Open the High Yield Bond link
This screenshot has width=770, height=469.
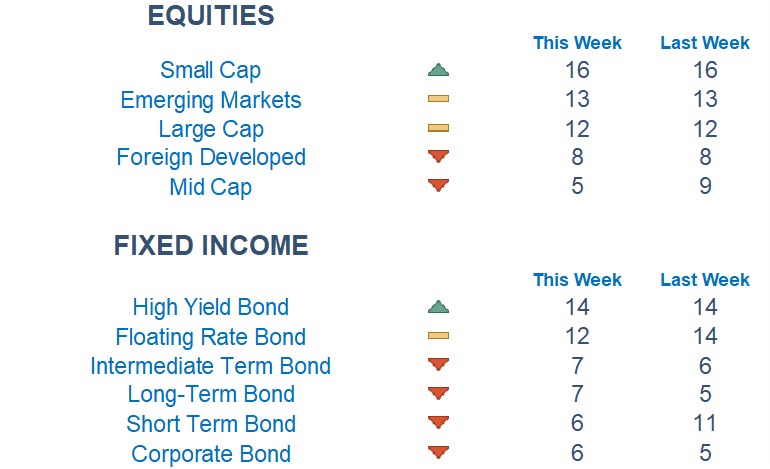pos(210,307)
